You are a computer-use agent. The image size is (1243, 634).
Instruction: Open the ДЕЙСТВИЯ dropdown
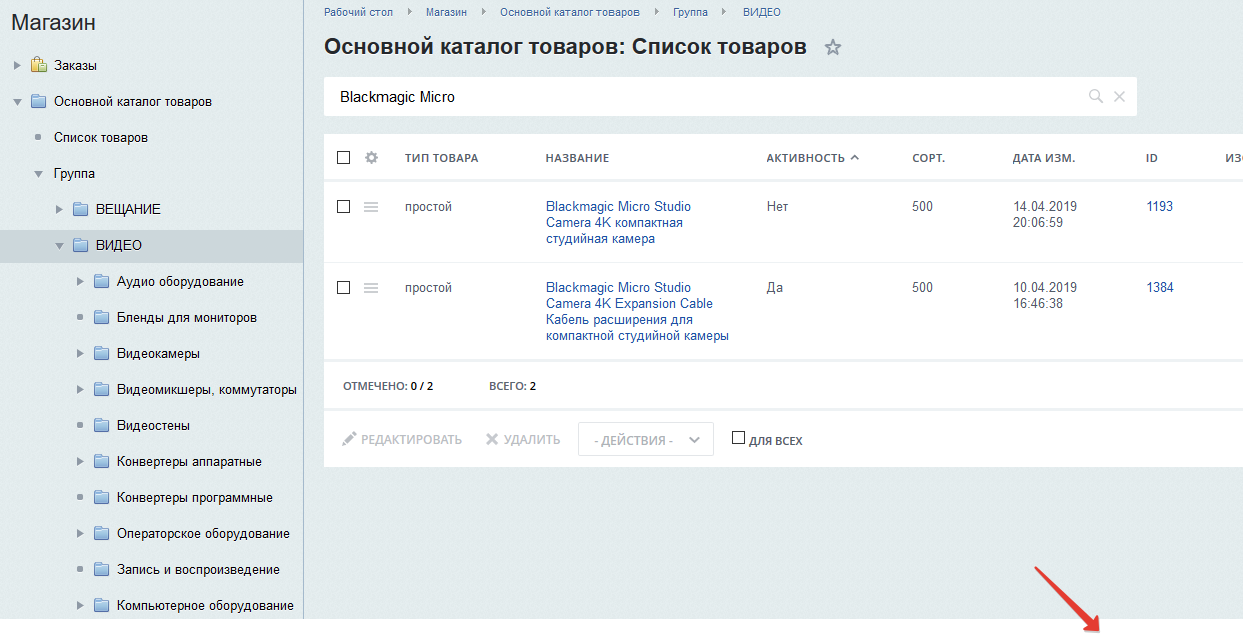[645, 440]
